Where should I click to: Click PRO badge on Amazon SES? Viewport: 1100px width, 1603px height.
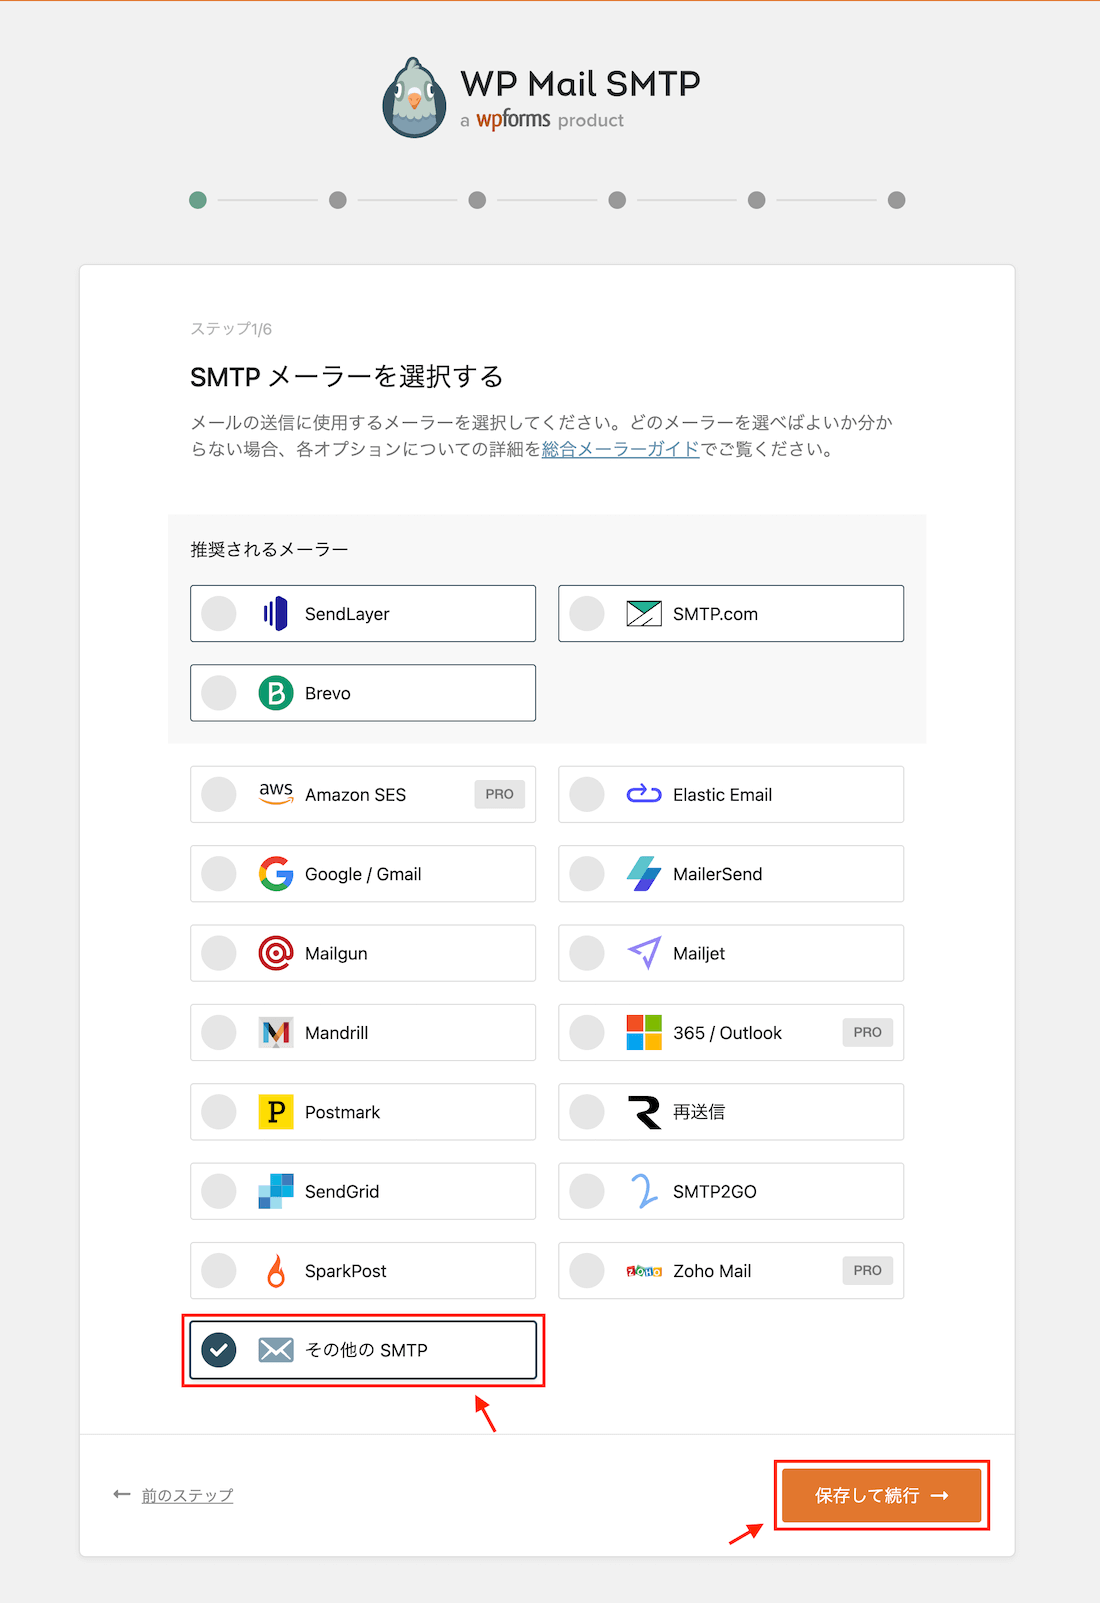[499, 794]
